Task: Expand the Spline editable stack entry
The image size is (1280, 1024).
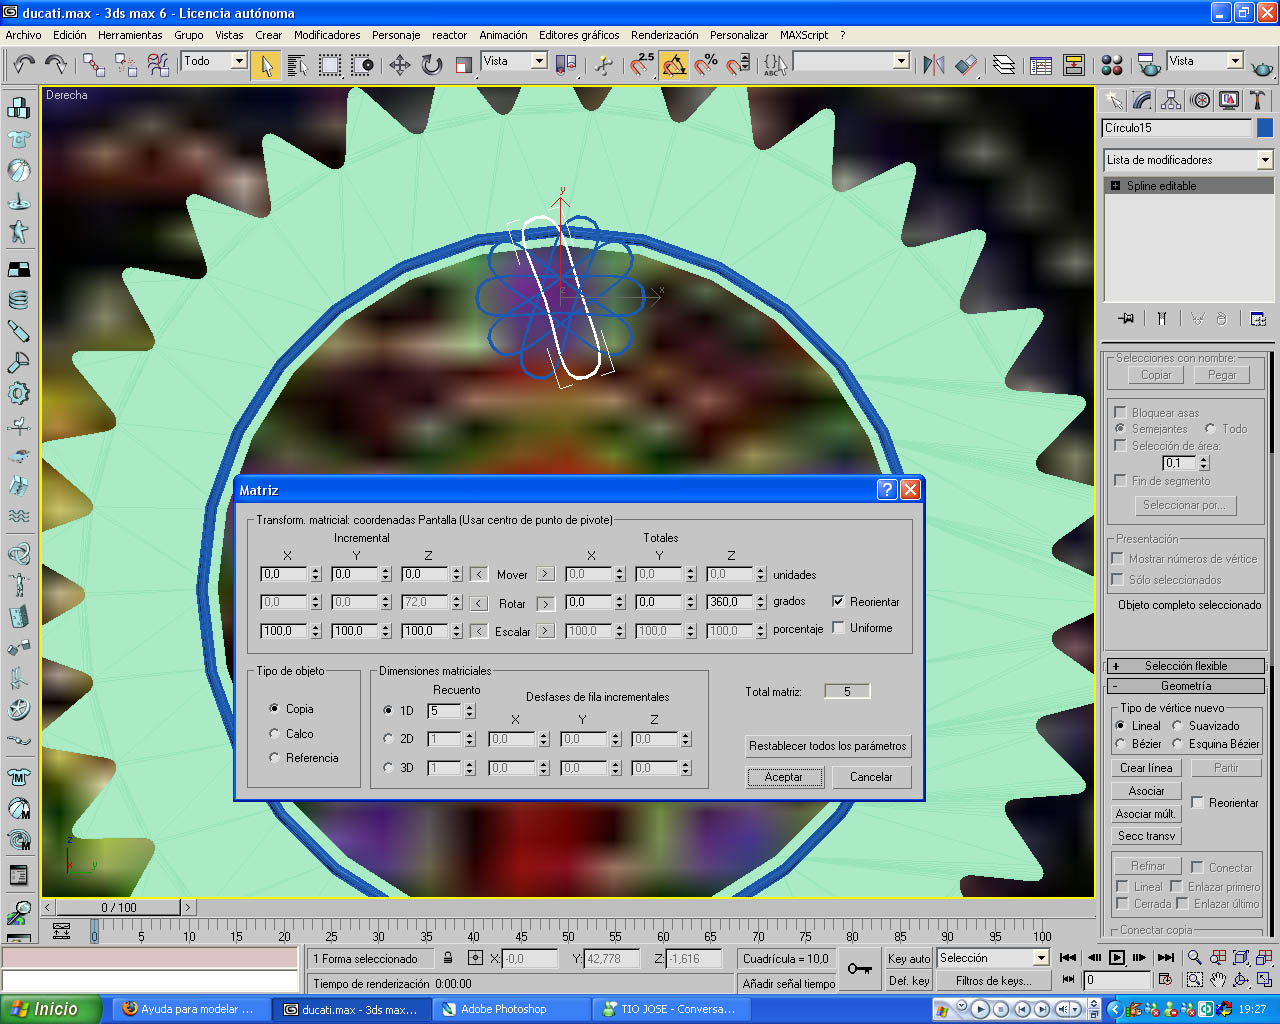Action: point(1116,186)
